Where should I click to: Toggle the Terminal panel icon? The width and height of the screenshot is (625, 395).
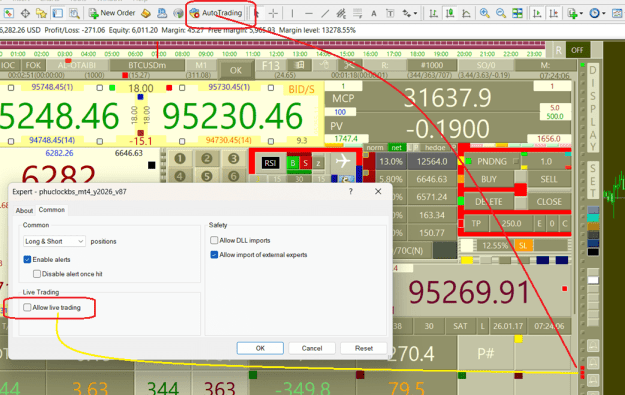tap(58, 13)
